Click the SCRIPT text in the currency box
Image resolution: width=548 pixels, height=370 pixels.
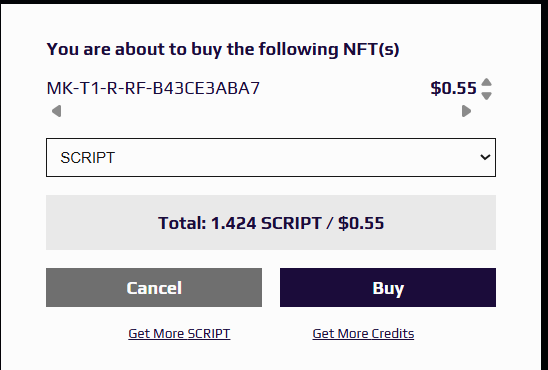tap(87, 158)
